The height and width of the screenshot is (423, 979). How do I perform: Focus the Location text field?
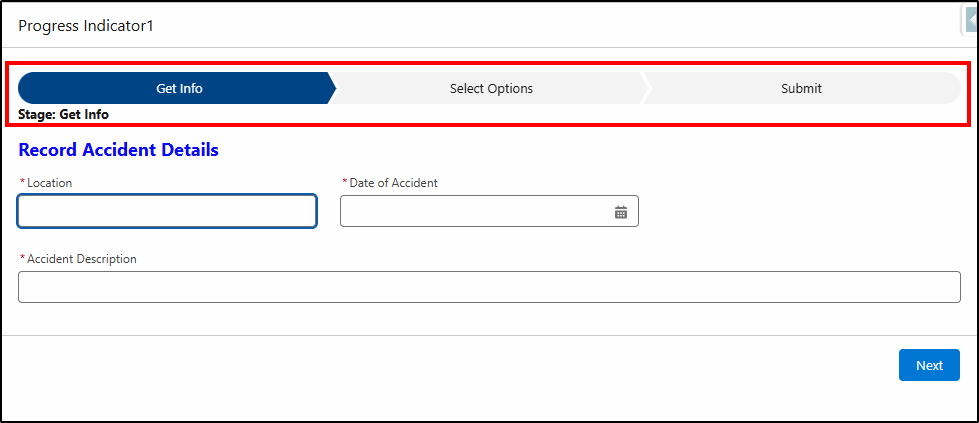(x=167, y=211)
